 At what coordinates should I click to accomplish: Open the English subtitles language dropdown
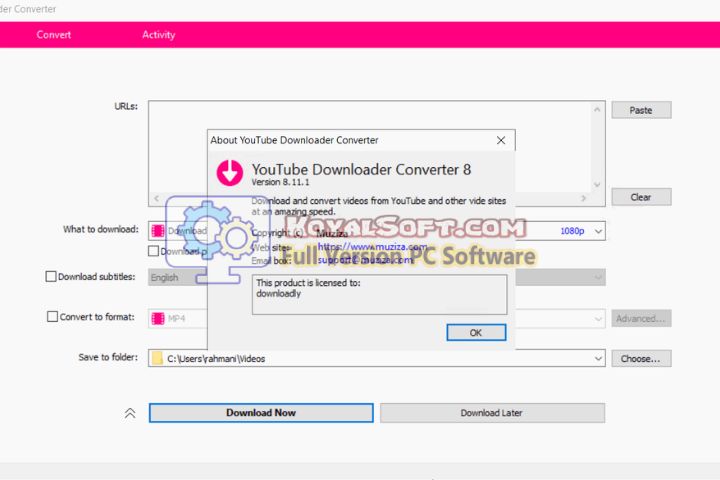coord(598,277)
